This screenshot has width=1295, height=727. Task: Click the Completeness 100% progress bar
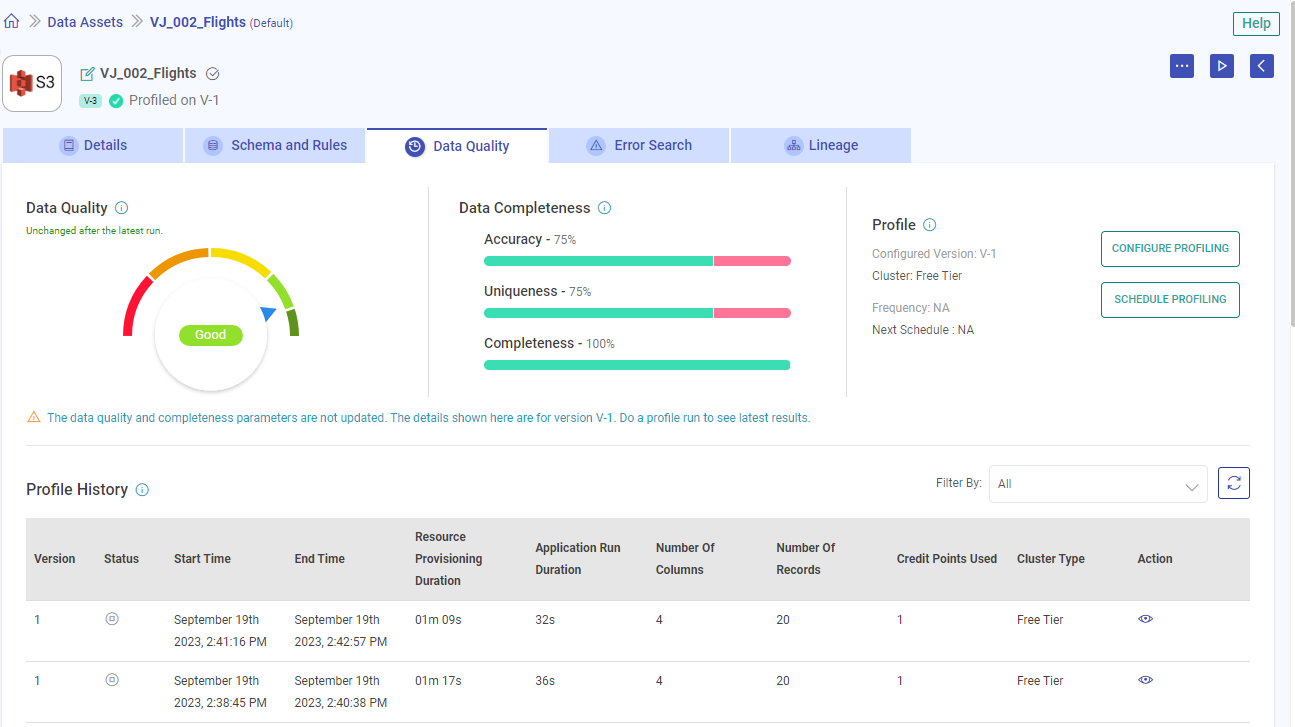[x=637, y=364]
